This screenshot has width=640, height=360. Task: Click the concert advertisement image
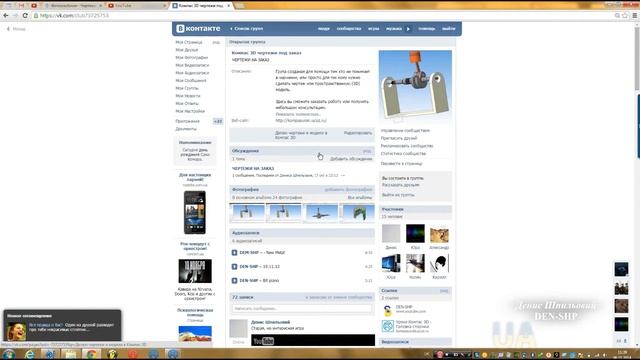tap(195, 271)
